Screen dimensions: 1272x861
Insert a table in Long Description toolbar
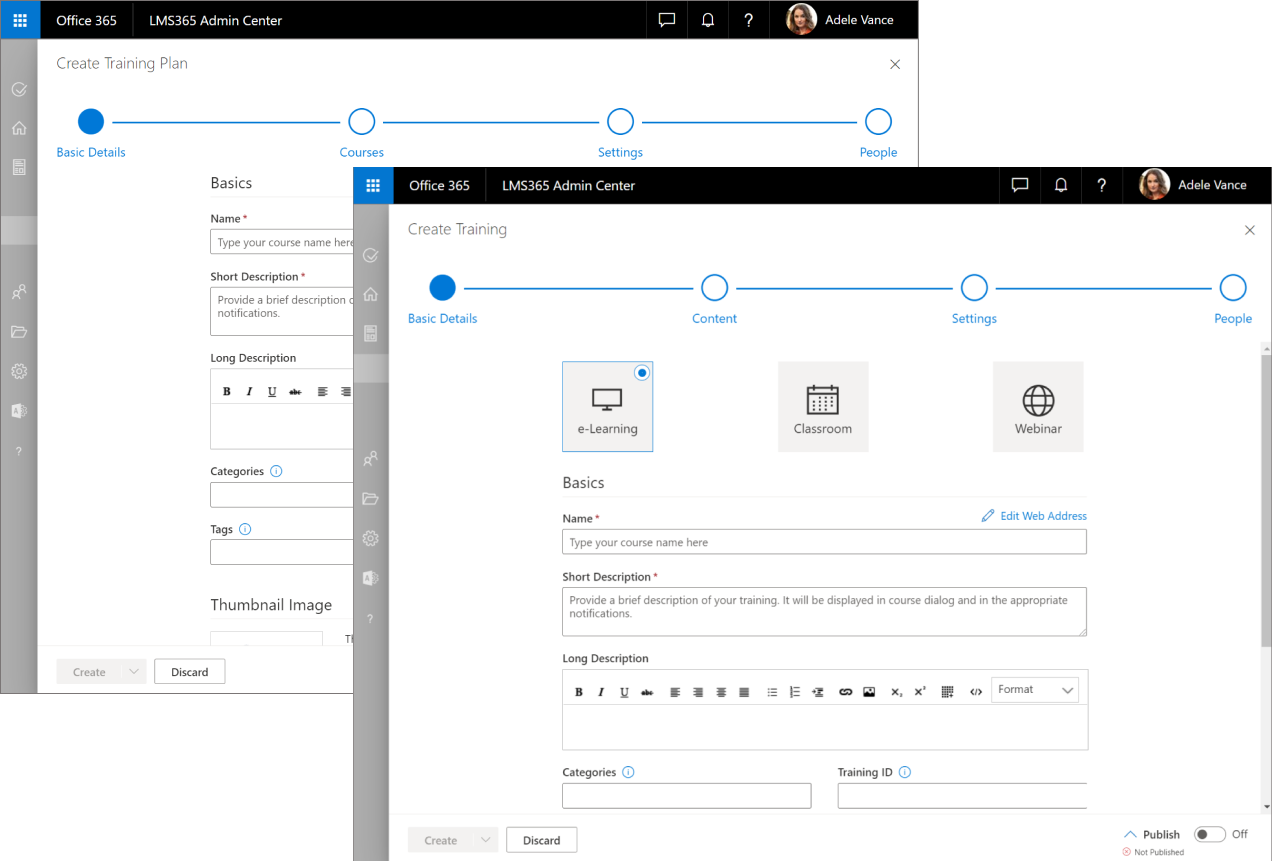pyautogui.click(x=947, y=692)
